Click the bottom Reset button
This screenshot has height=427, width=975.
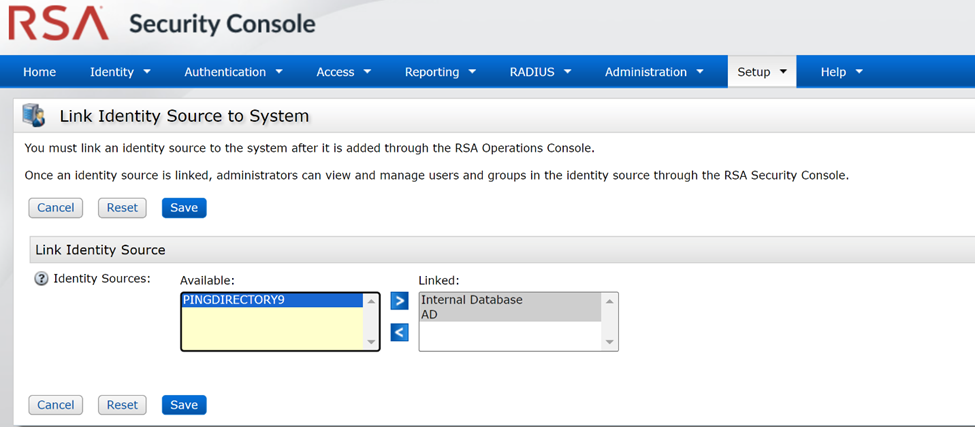[122, 405]
